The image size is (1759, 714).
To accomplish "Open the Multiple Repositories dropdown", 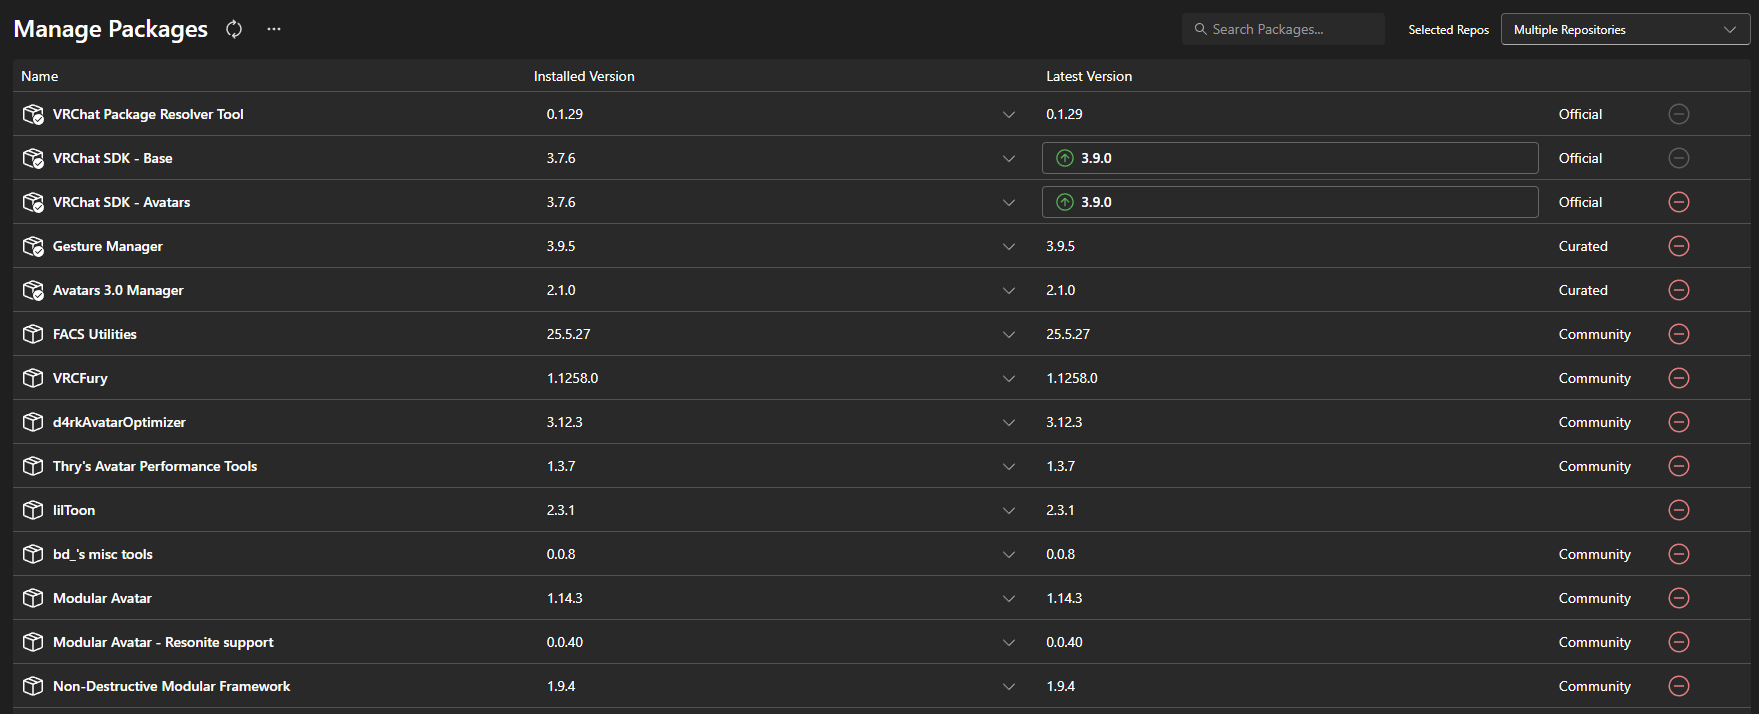I will point(1625,29).
